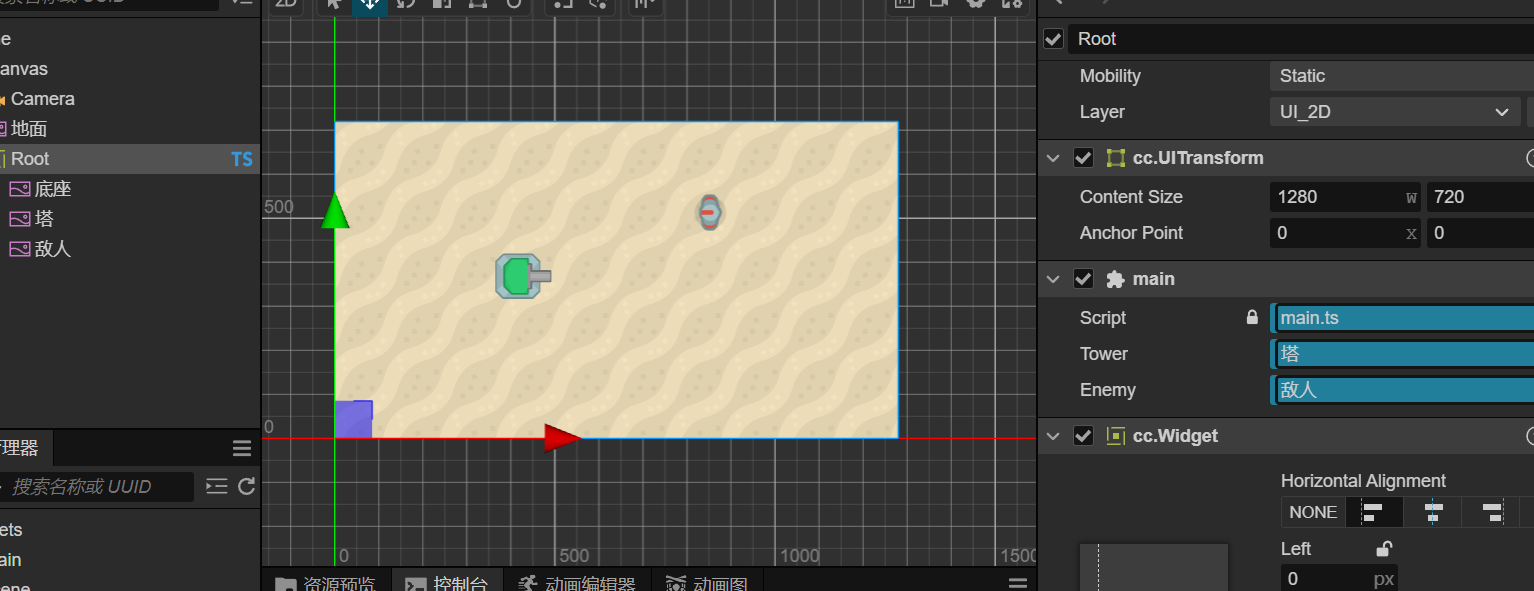
Task: Select the 敌人 node in hierarchy
Action: (x=52, y=249)
